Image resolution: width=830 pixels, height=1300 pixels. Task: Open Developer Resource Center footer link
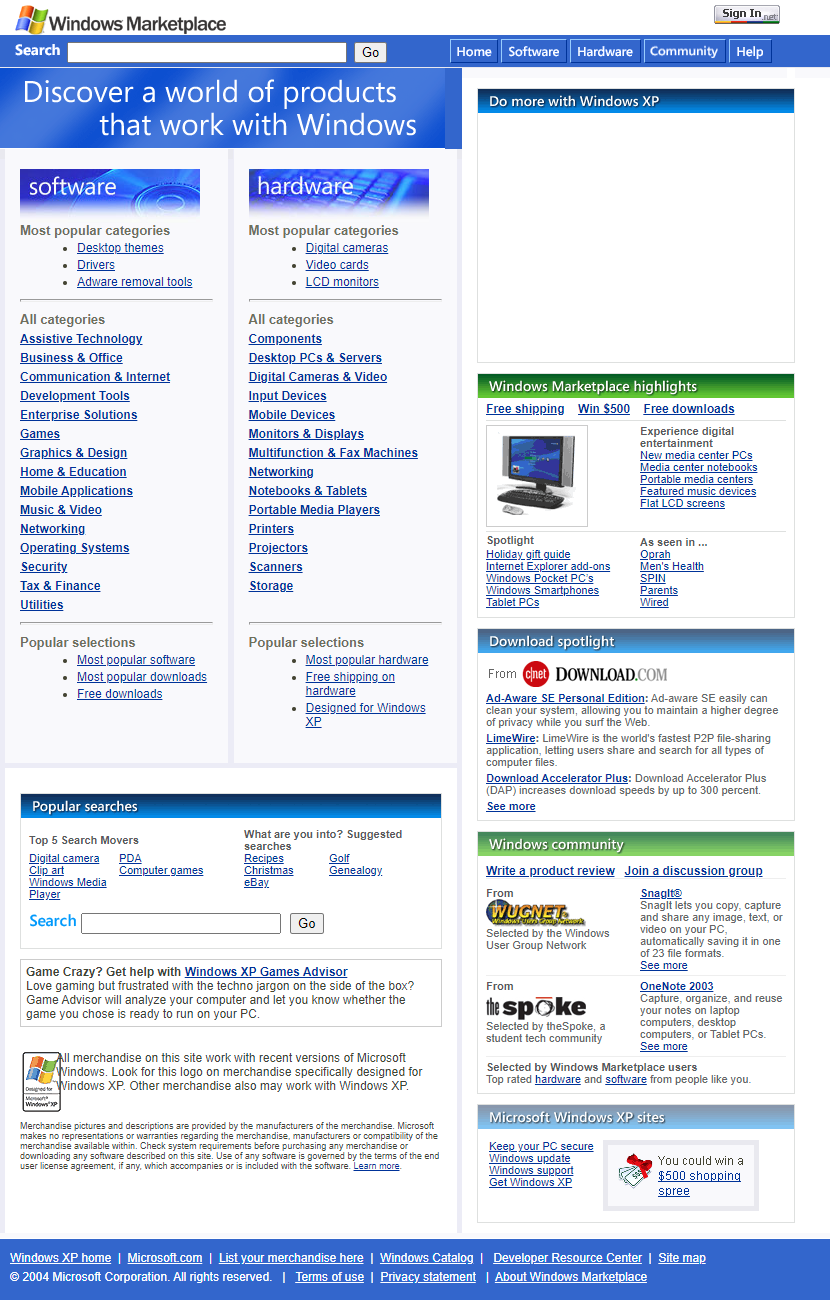click(568, 1258)
